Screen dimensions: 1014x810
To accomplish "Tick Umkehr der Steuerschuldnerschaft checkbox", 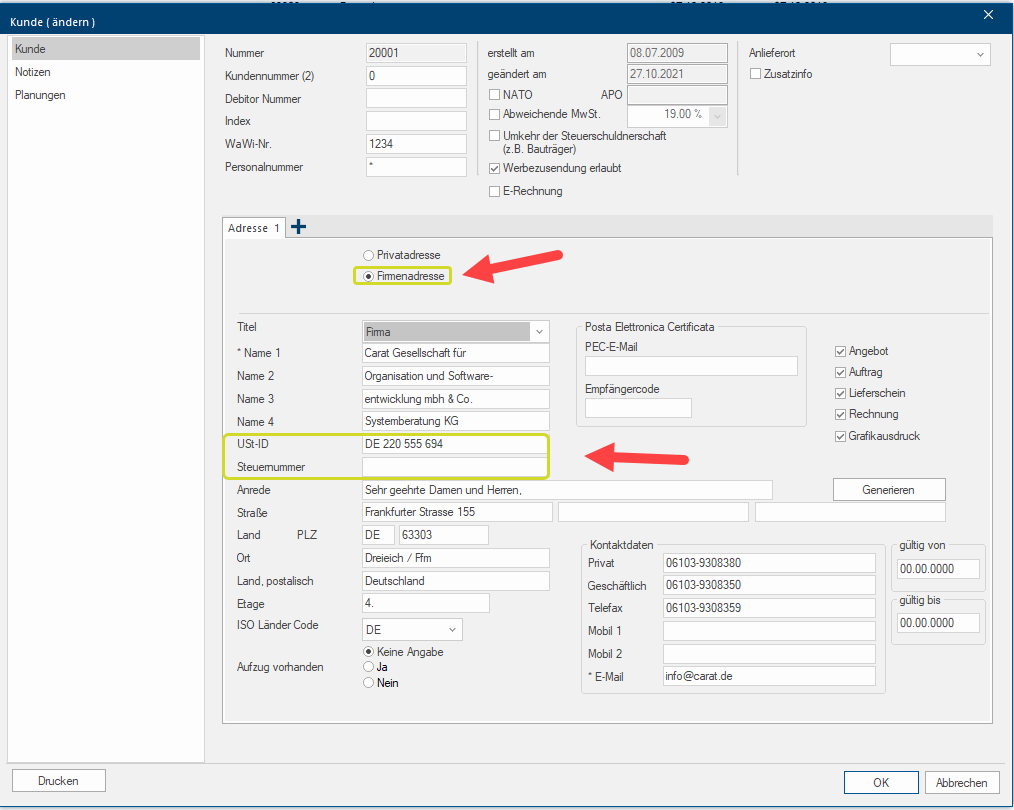I will pos(495,136).
